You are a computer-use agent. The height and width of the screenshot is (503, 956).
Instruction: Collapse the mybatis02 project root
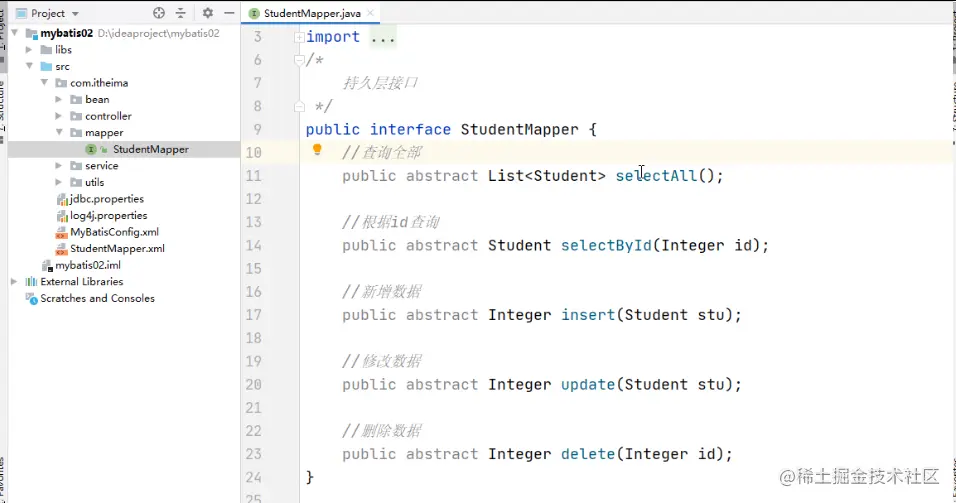coord(15,33)
